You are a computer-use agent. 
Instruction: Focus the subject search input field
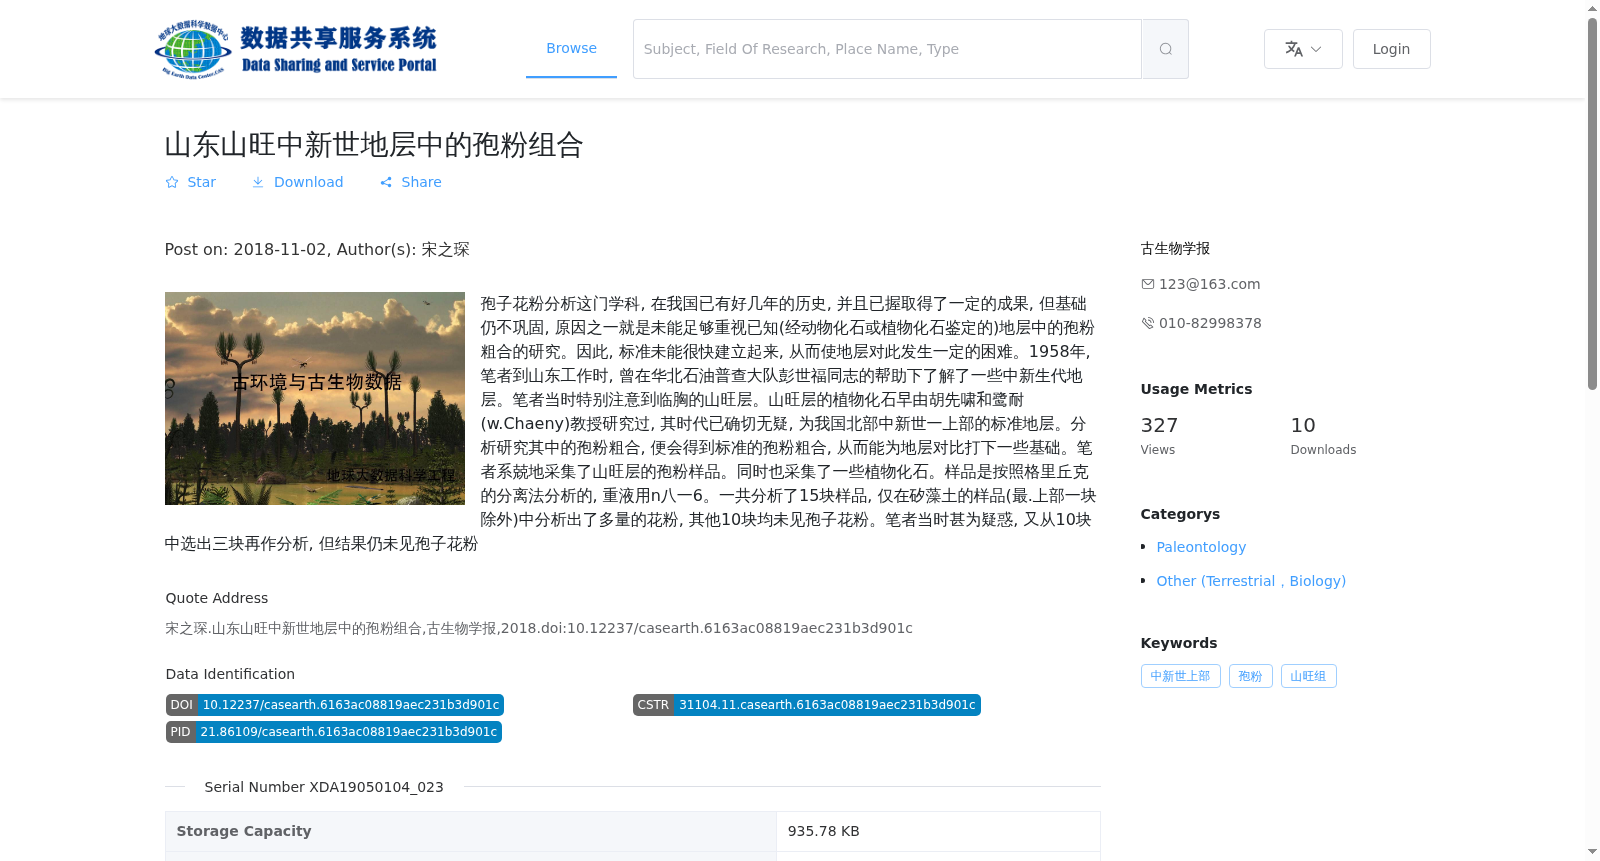pyautogui.click(x=887, y=49)
